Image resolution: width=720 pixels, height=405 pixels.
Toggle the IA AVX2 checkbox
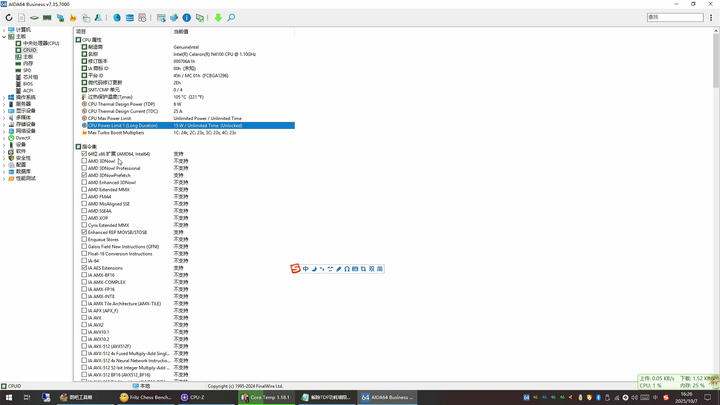coord(84,325)
